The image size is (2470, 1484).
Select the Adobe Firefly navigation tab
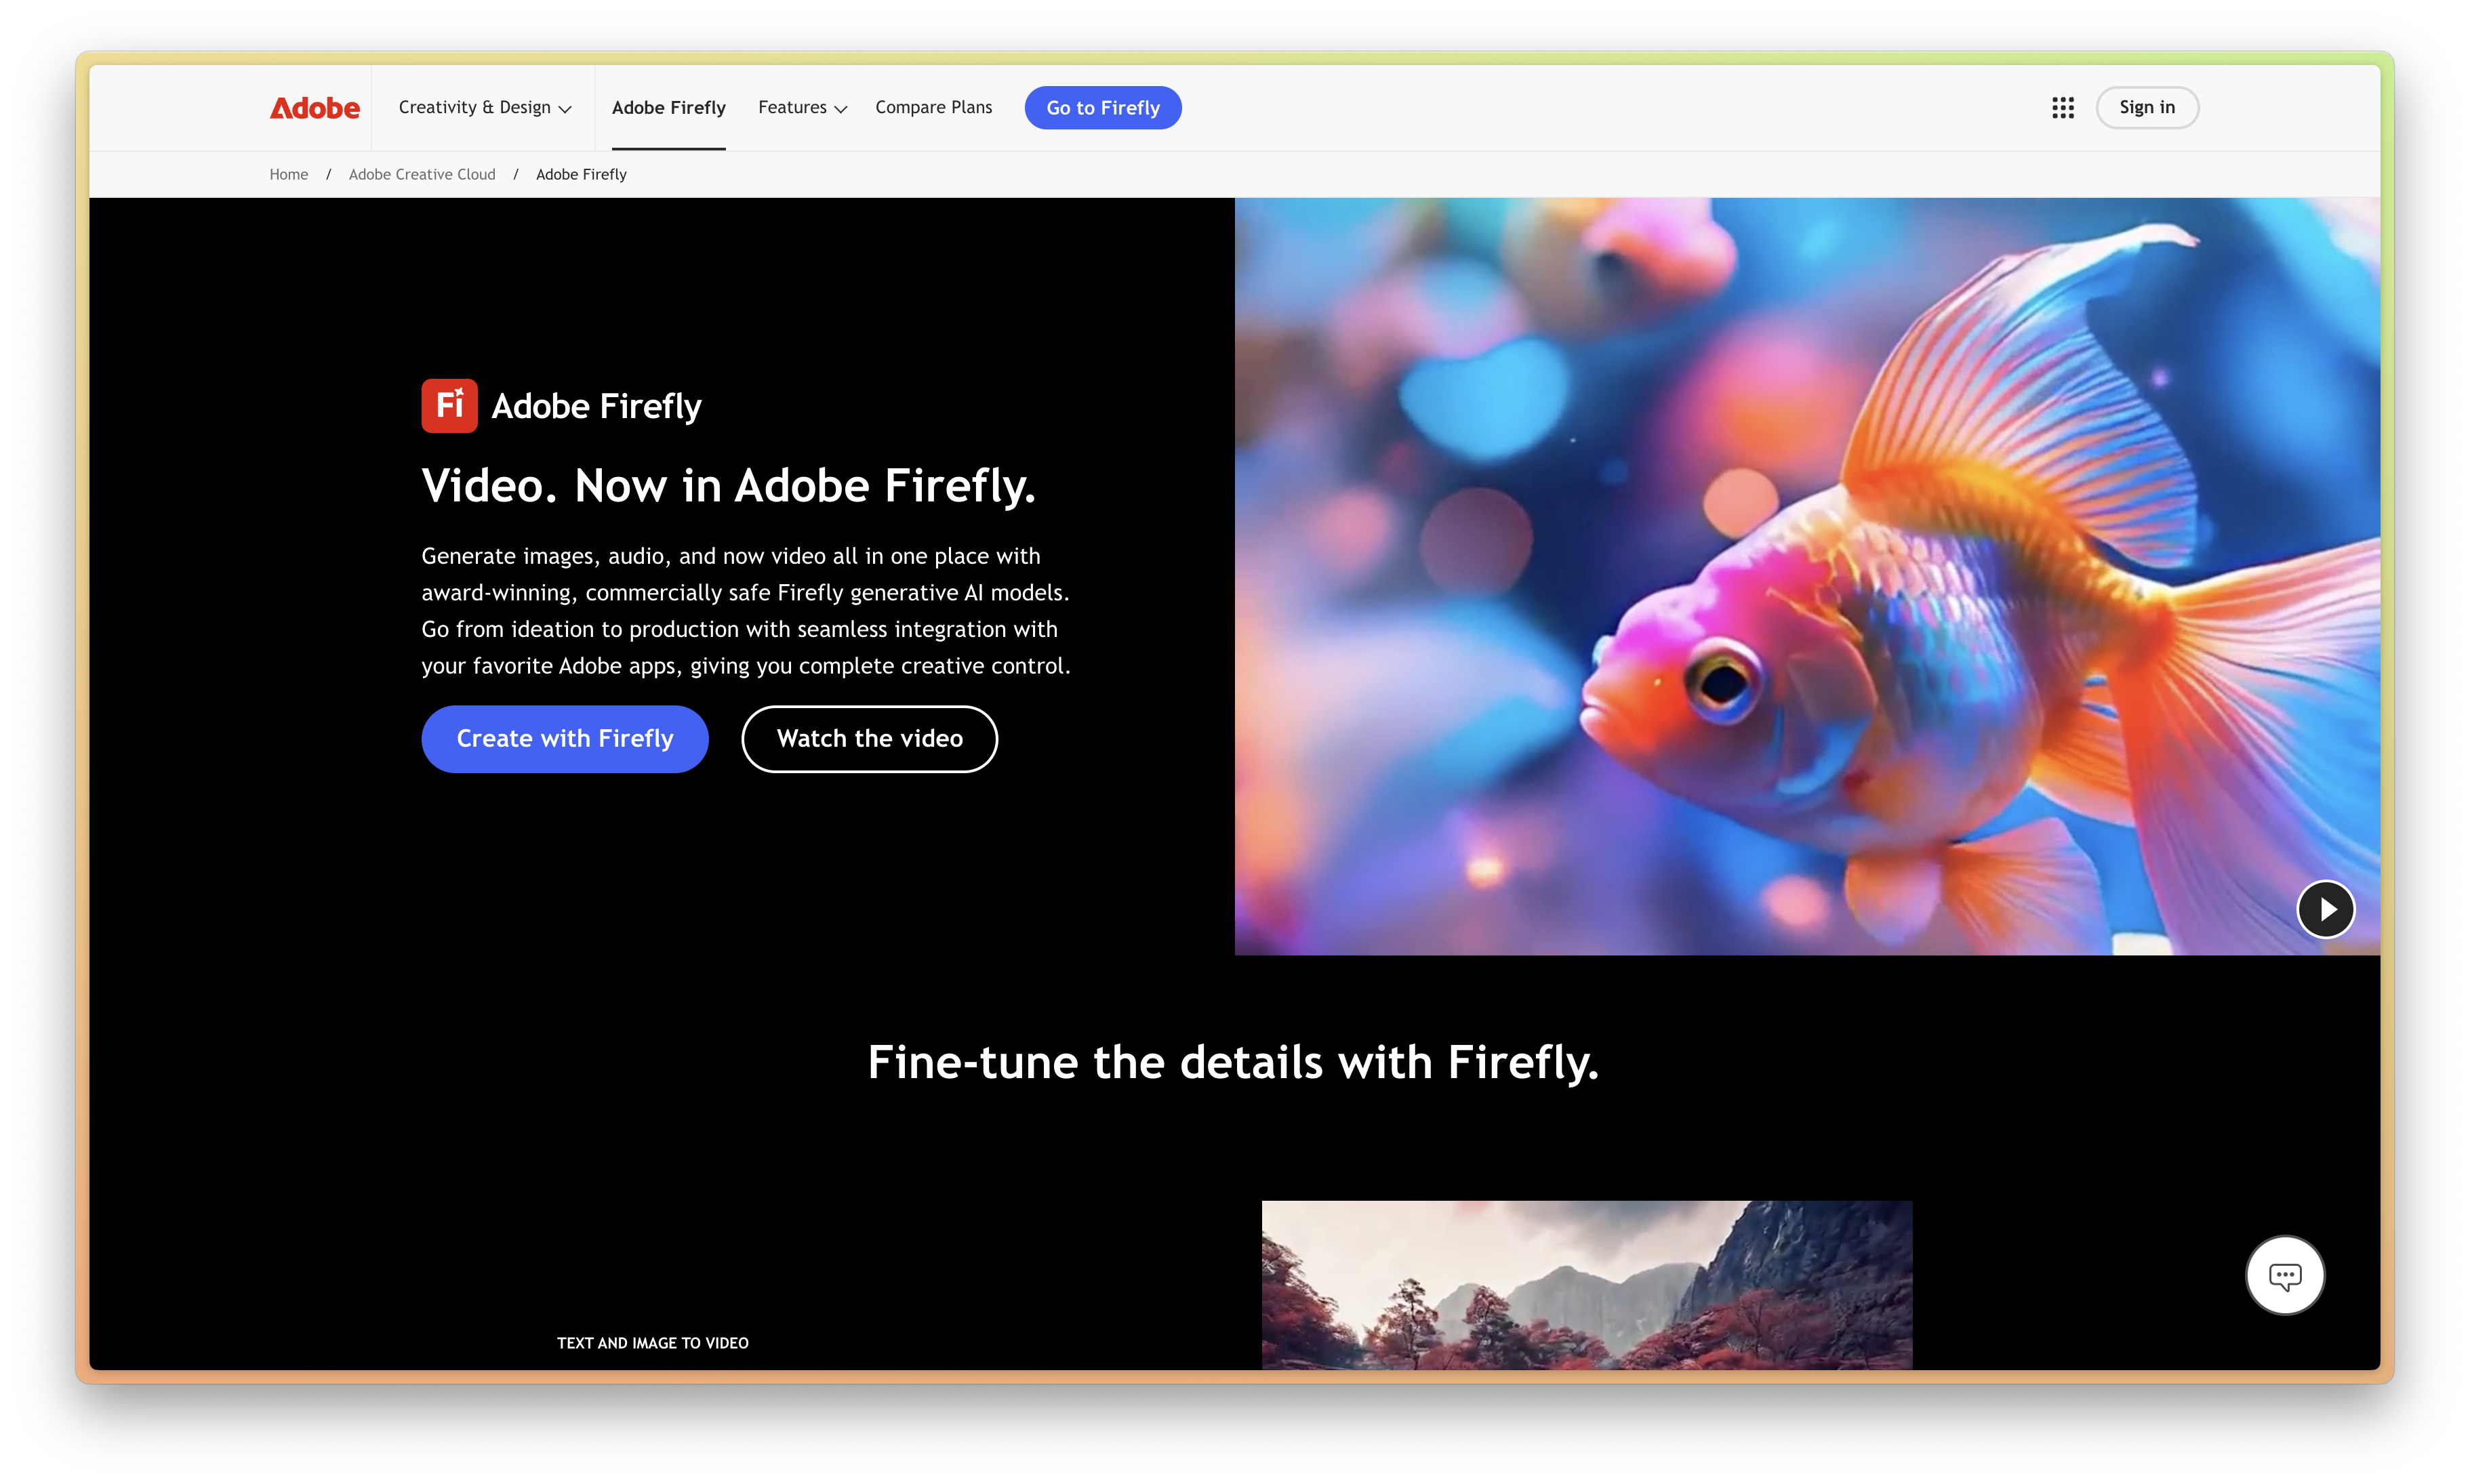pos(668,107)
